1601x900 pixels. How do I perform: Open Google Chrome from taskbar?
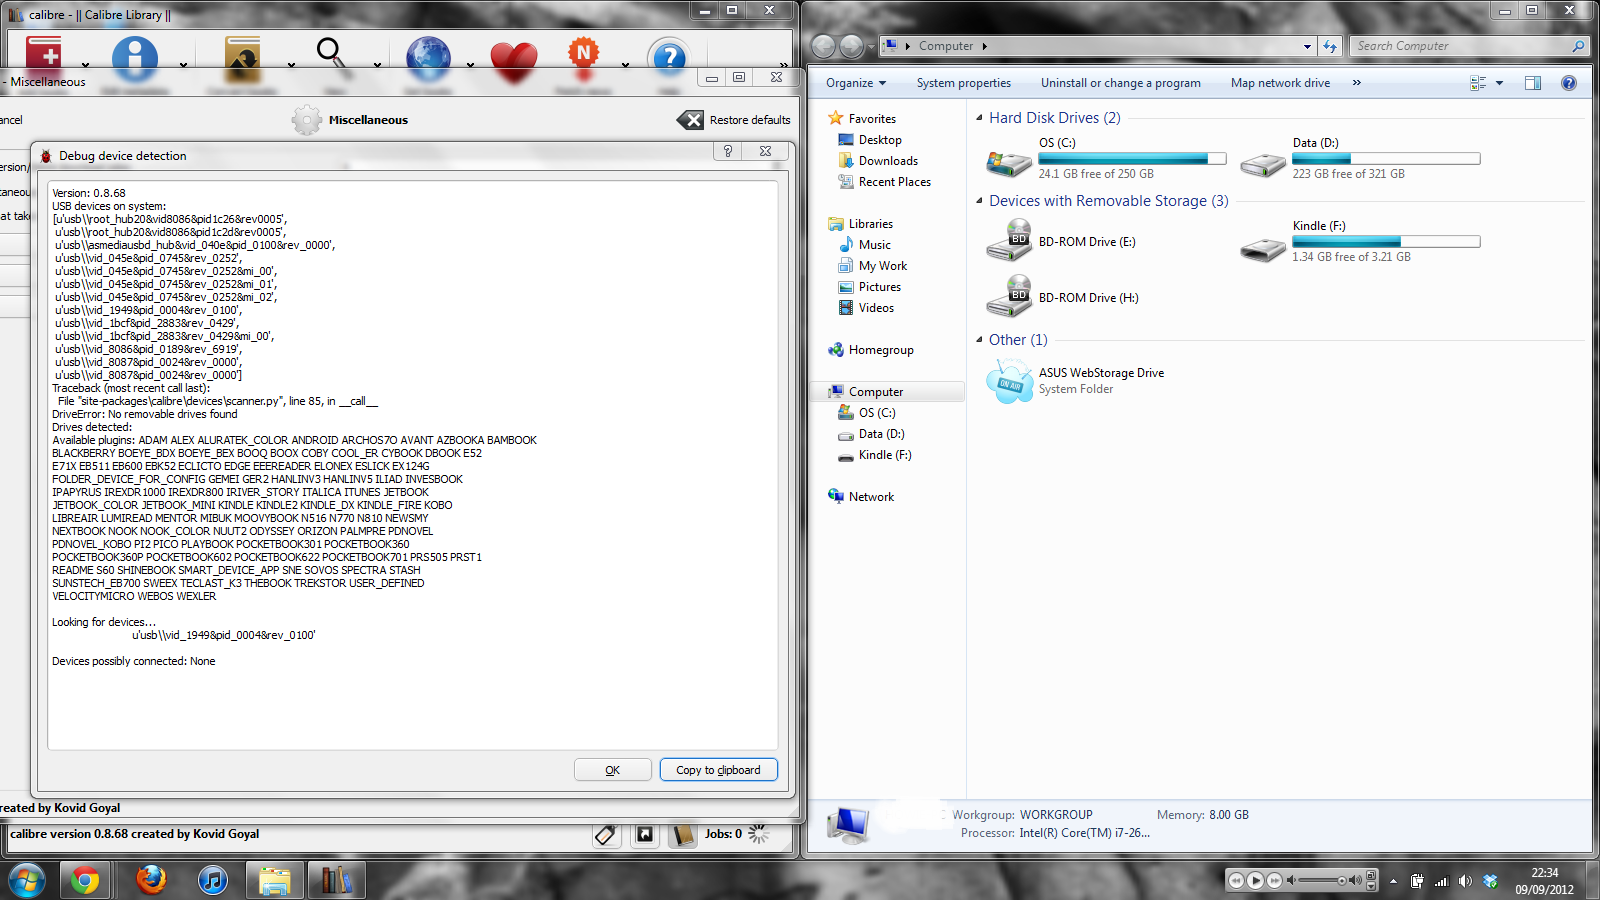(x=85, y=880)
